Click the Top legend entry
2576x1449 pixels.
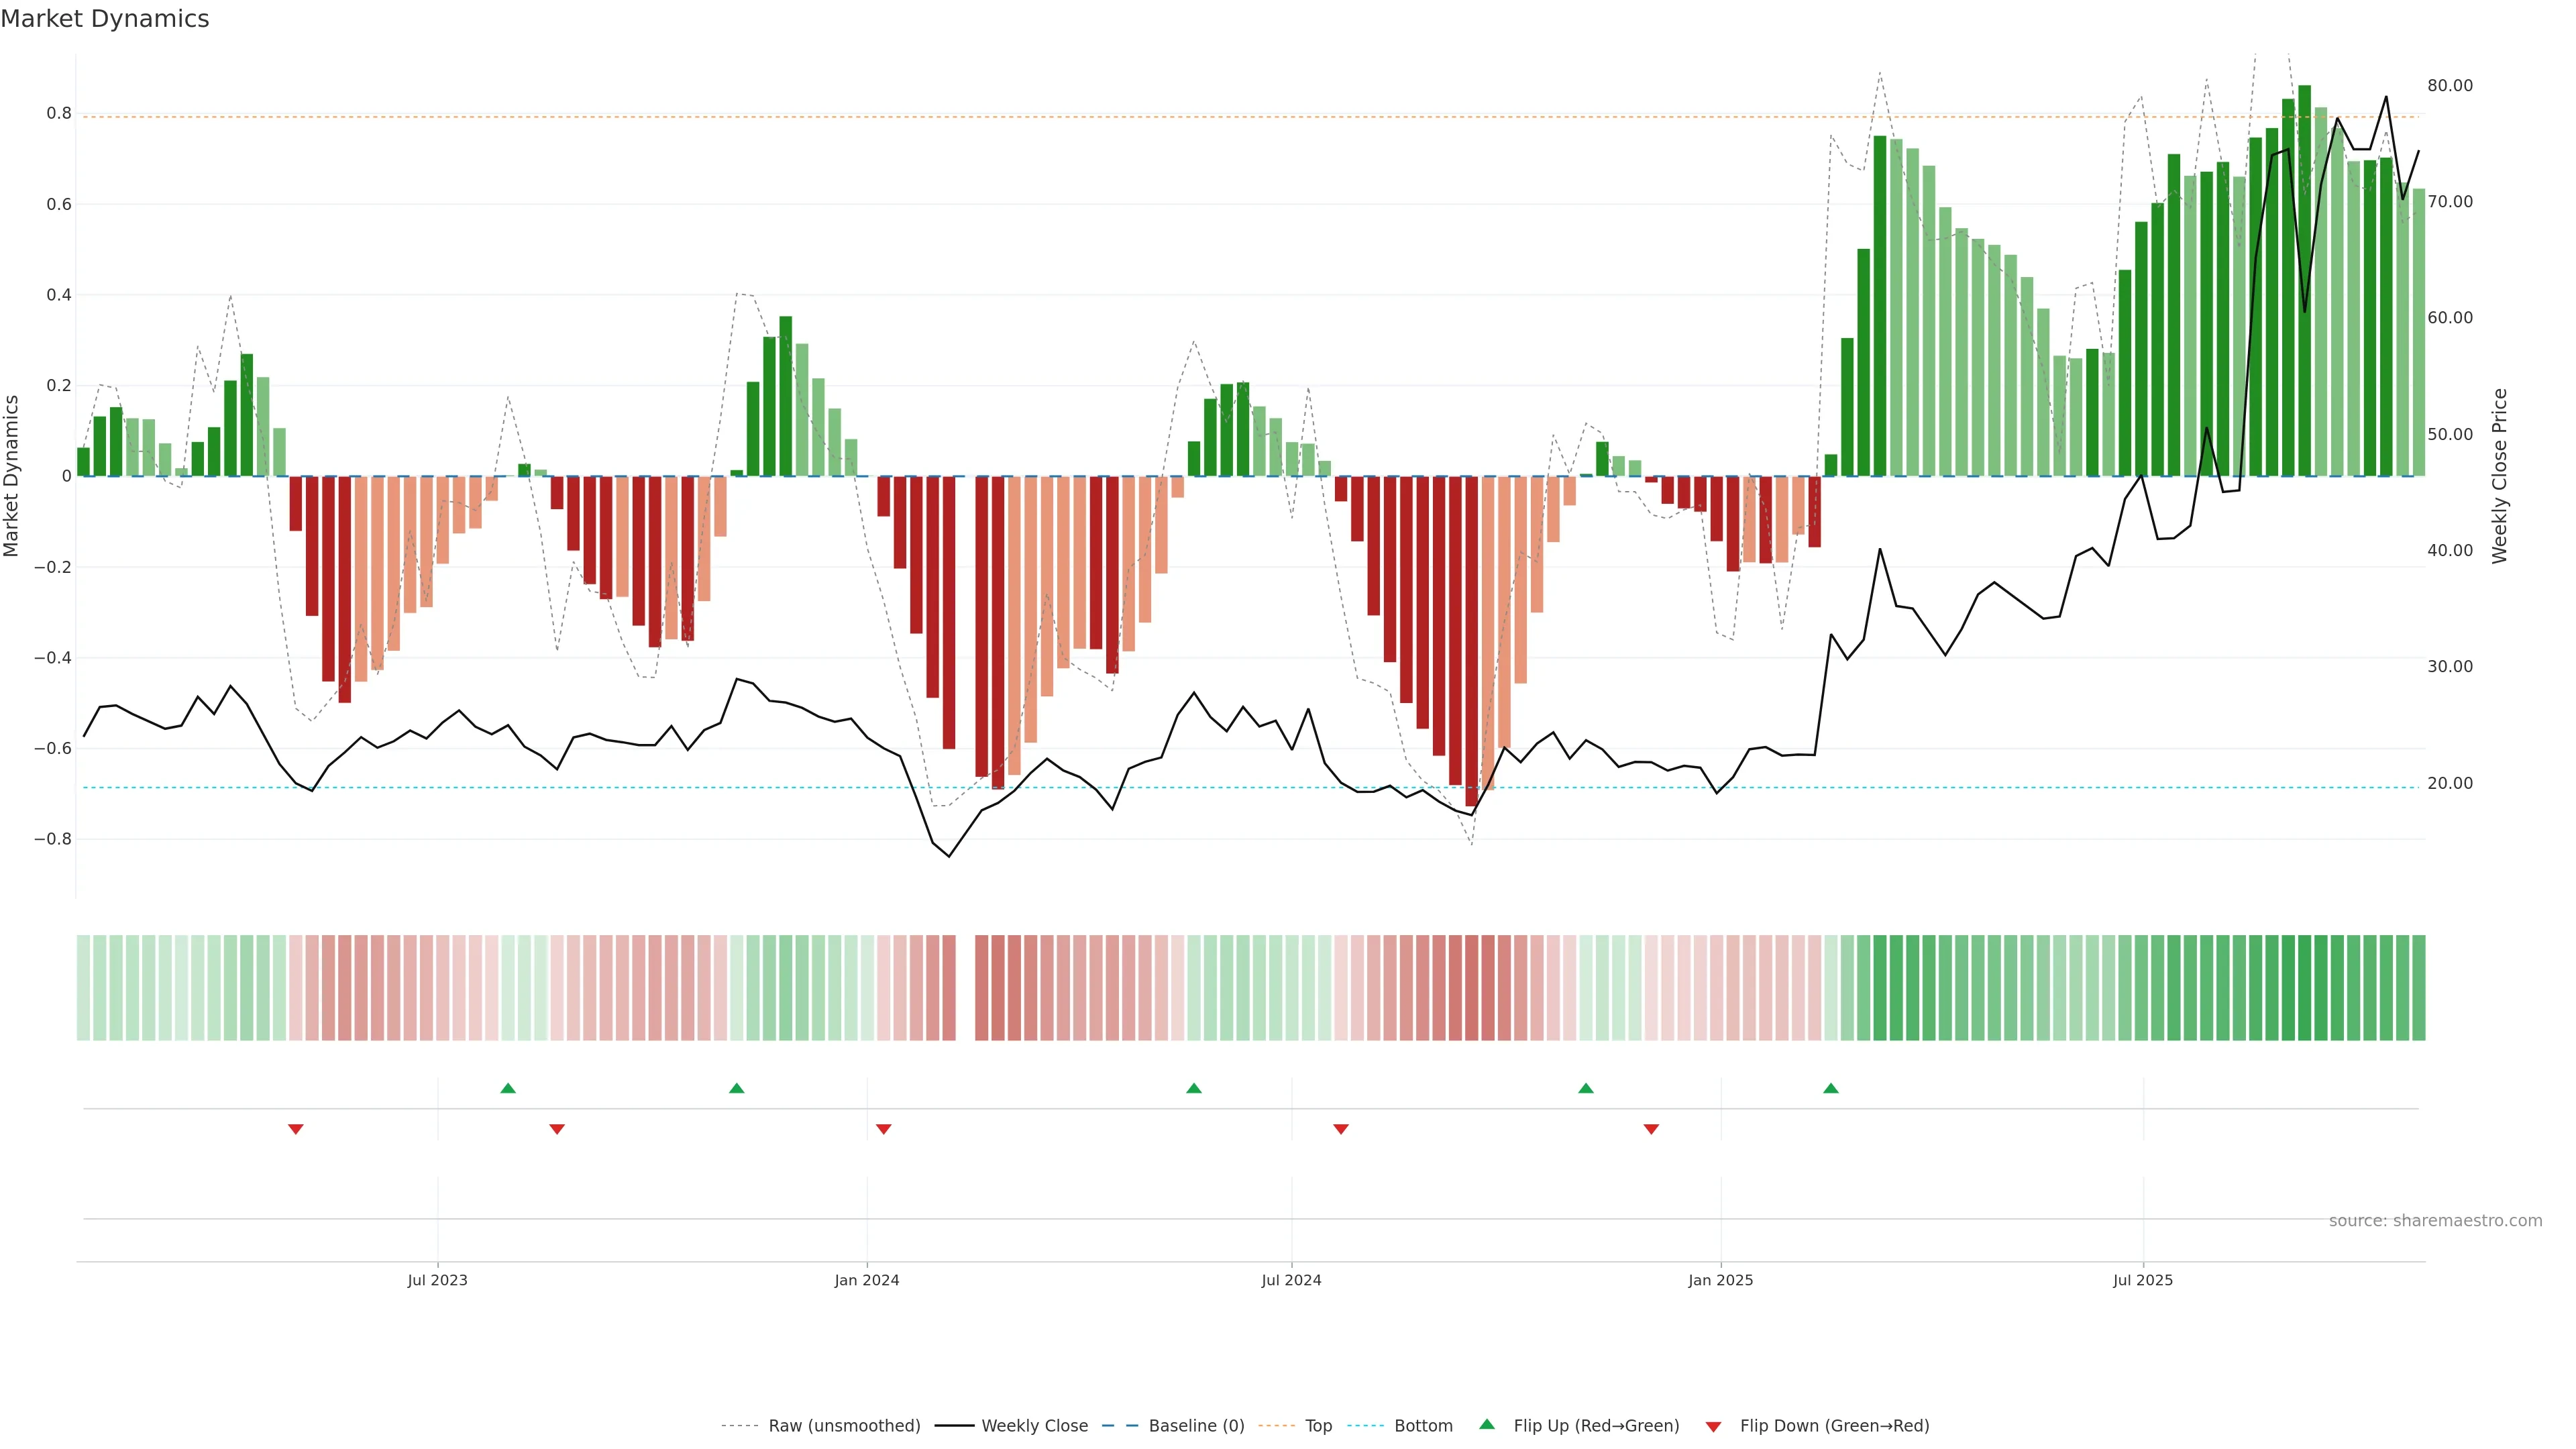1318,1426
